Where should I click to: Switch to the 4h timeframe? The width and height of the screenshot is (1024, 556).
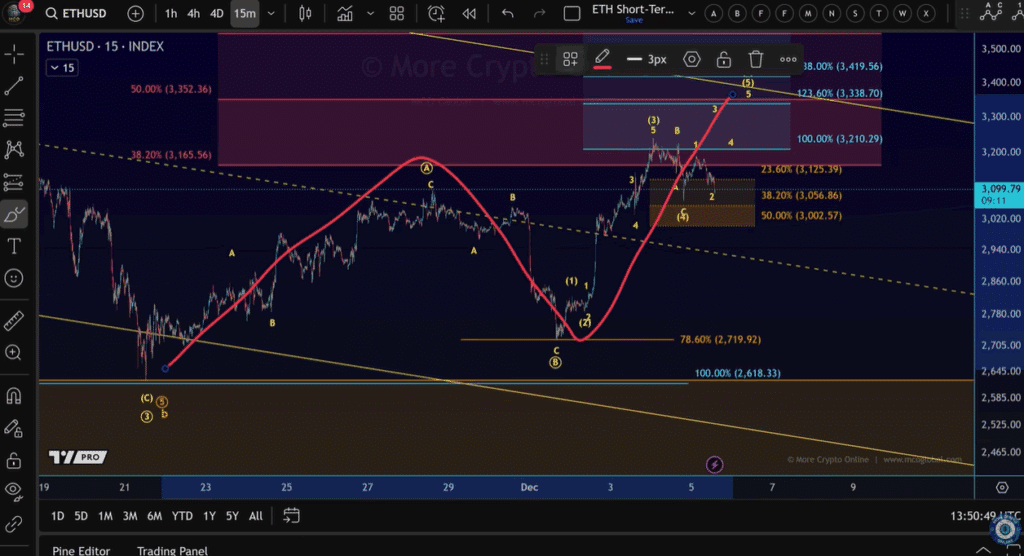[x=193, y=13]
